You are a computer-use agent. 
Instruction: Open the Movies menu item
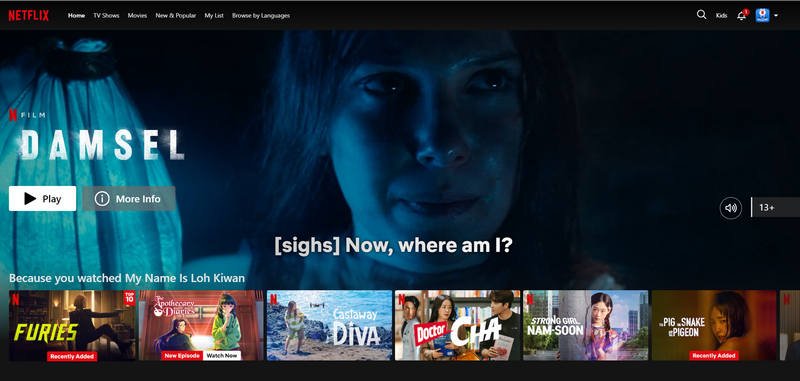pyautogui.click(x=137, y=16)
